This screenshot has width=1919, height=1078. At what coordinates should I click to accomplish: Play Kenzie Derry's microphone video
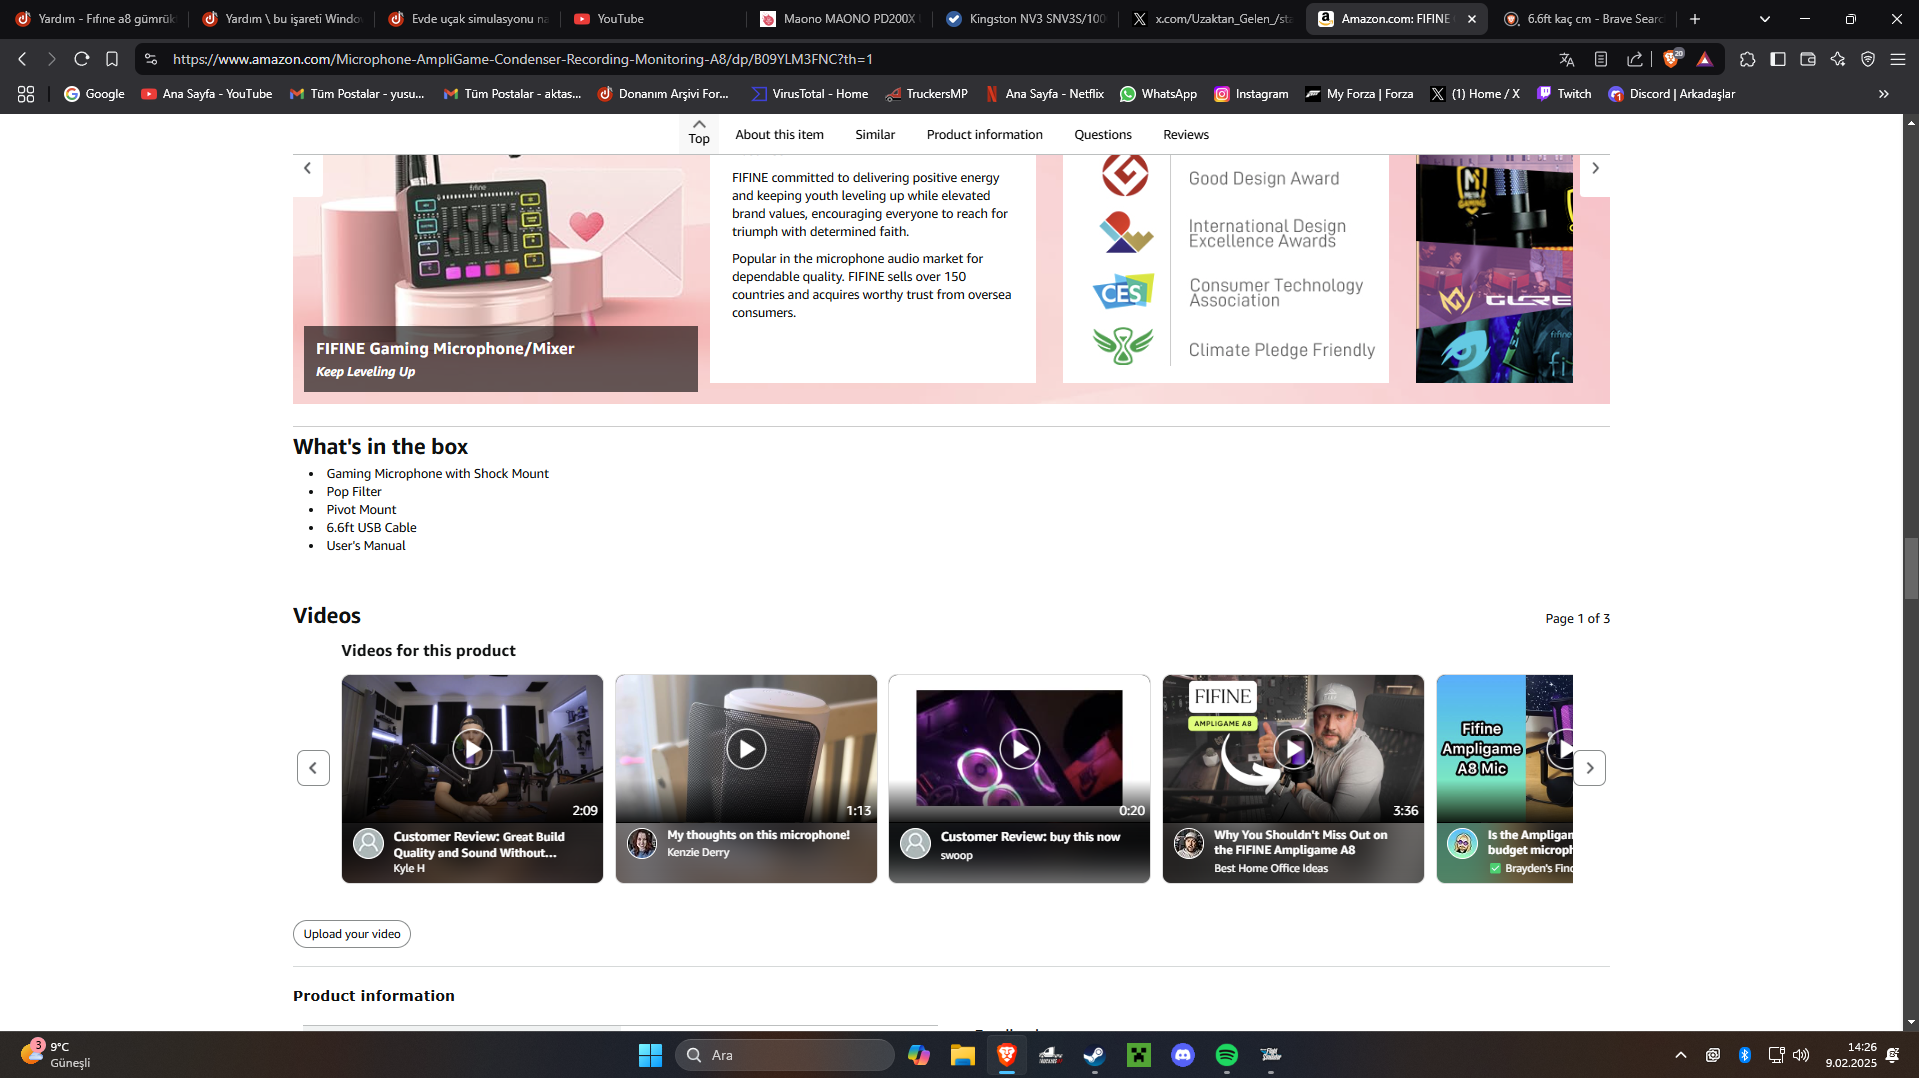746,749
